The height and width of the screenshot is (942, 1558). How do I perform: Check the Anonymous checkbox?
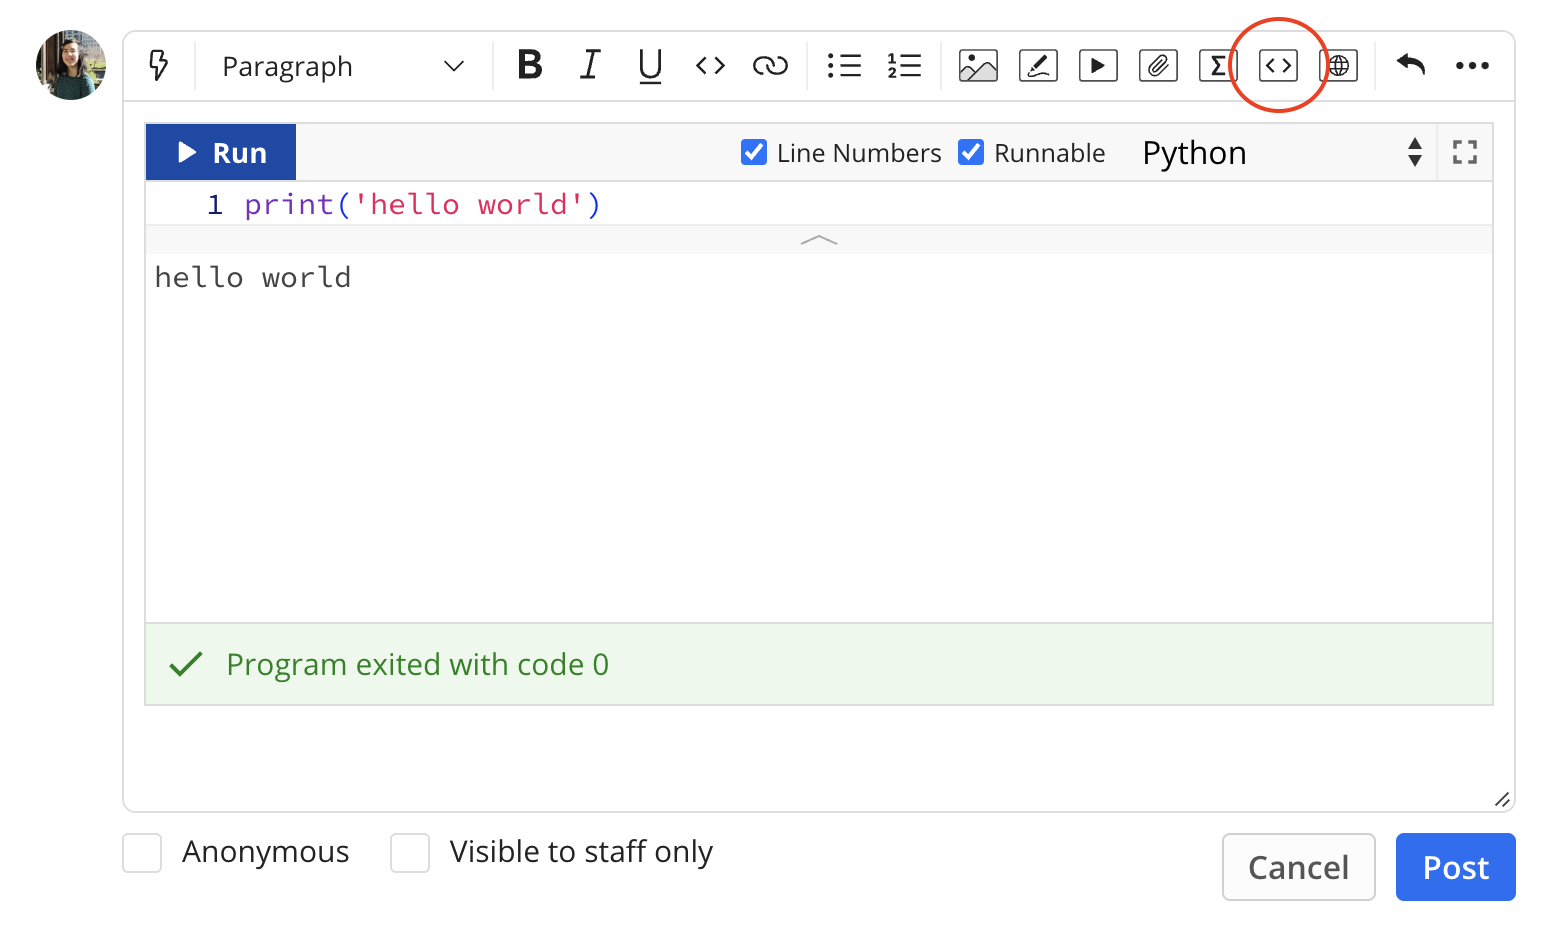142,853
